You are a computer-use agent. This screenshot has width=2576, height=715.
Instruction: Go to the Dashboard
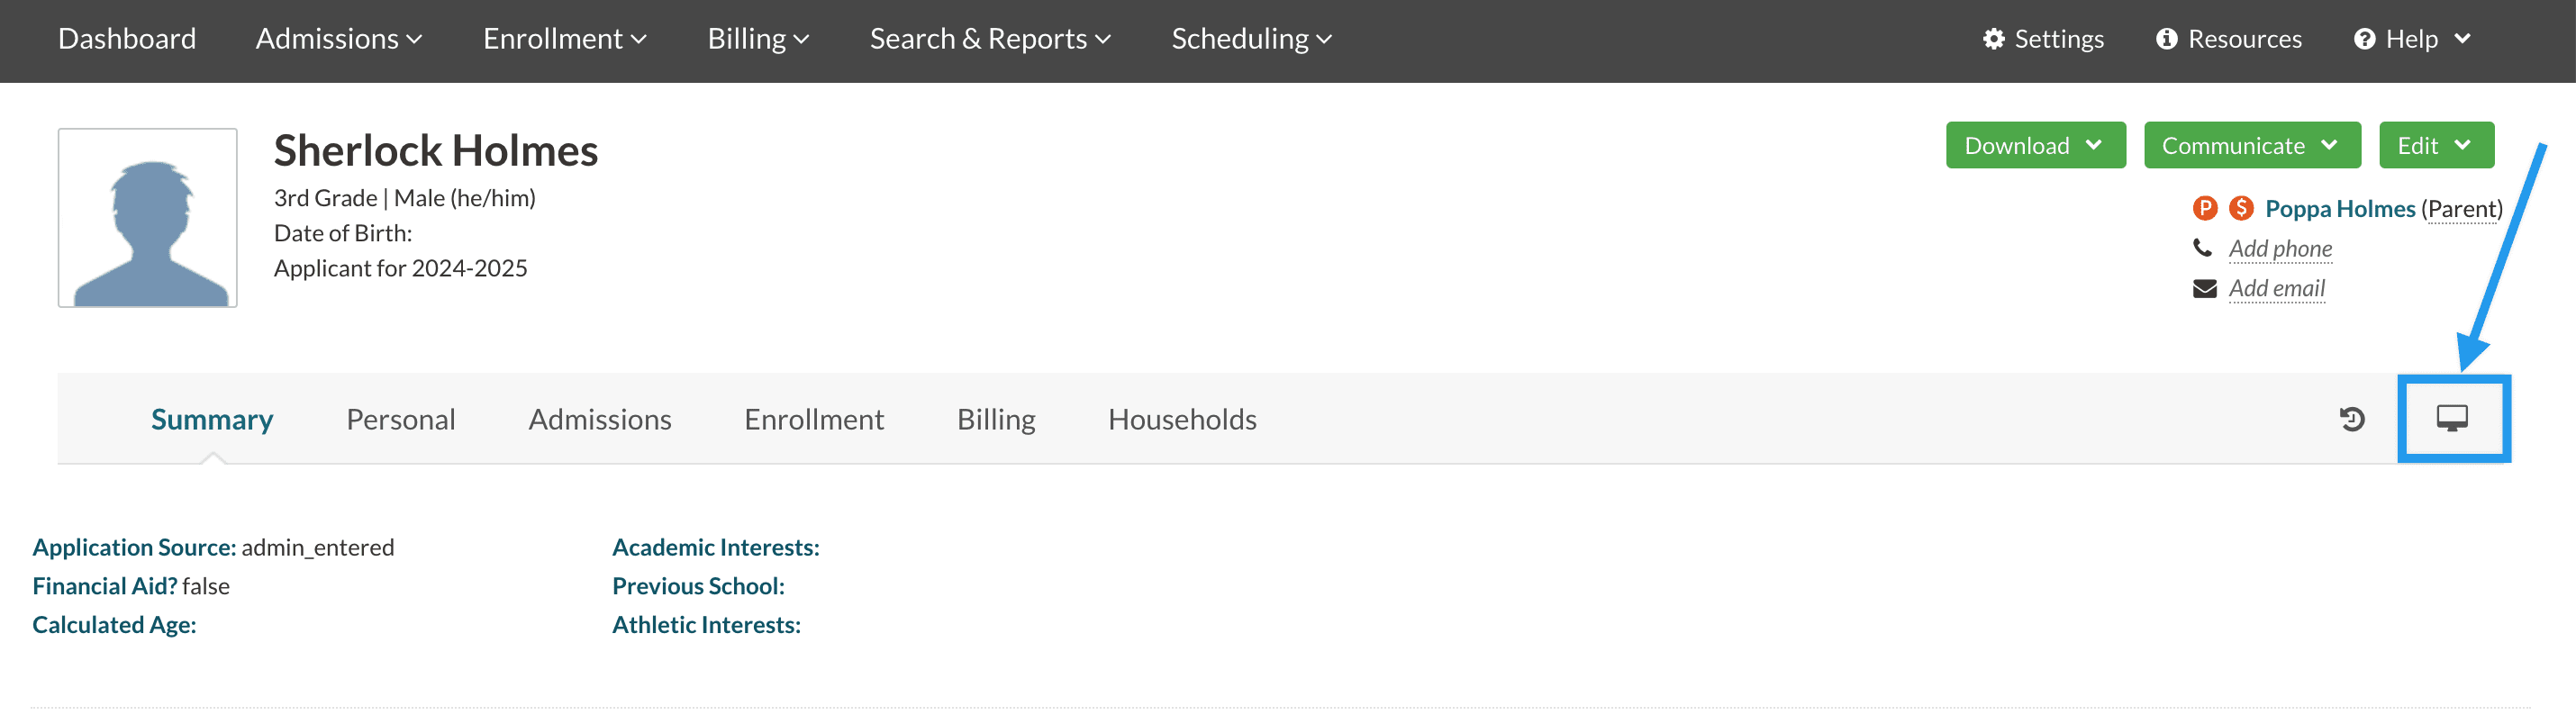[127, 39]
